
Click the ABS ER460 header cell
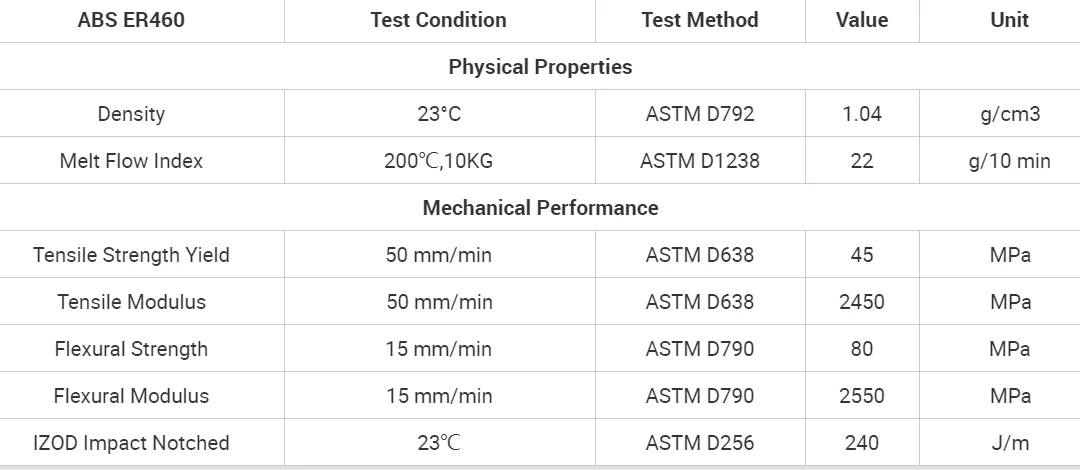pyautogui.click(x=131, y=20)
